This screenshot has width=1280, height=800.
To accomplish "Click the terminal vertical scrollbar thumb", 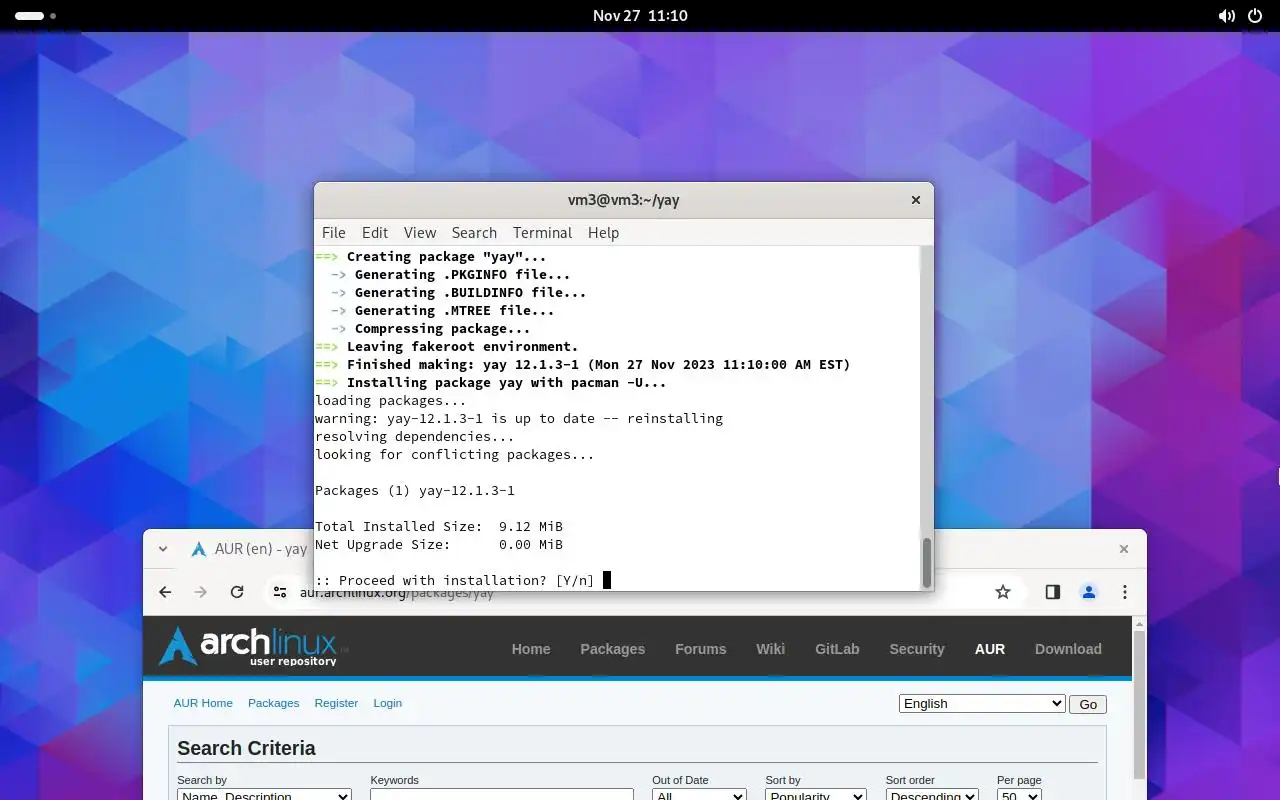I will tap(926, 562).
